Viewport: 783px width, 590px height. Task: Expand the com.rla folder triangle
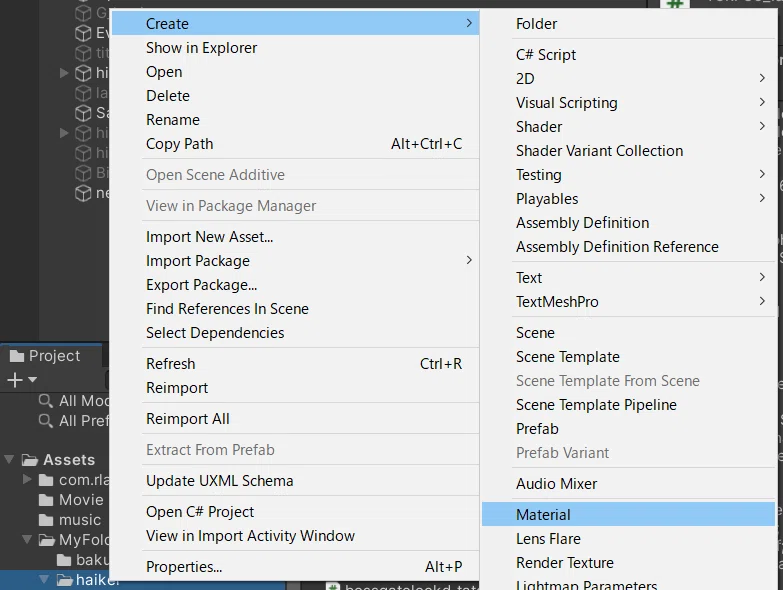point(27,479)
